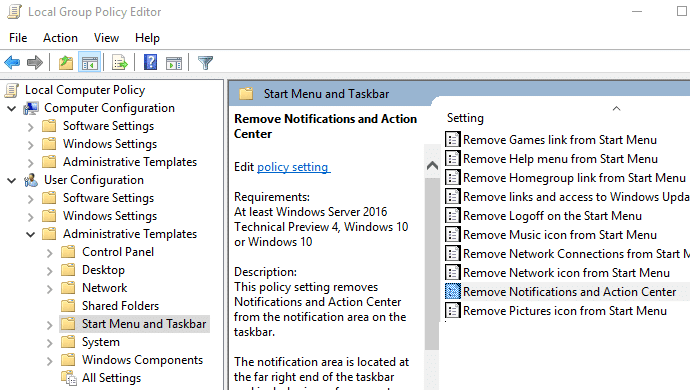Collapse the Computer Configuration node
The width and height of the screenshot is (690, 390).
click(x=11, y=108)
